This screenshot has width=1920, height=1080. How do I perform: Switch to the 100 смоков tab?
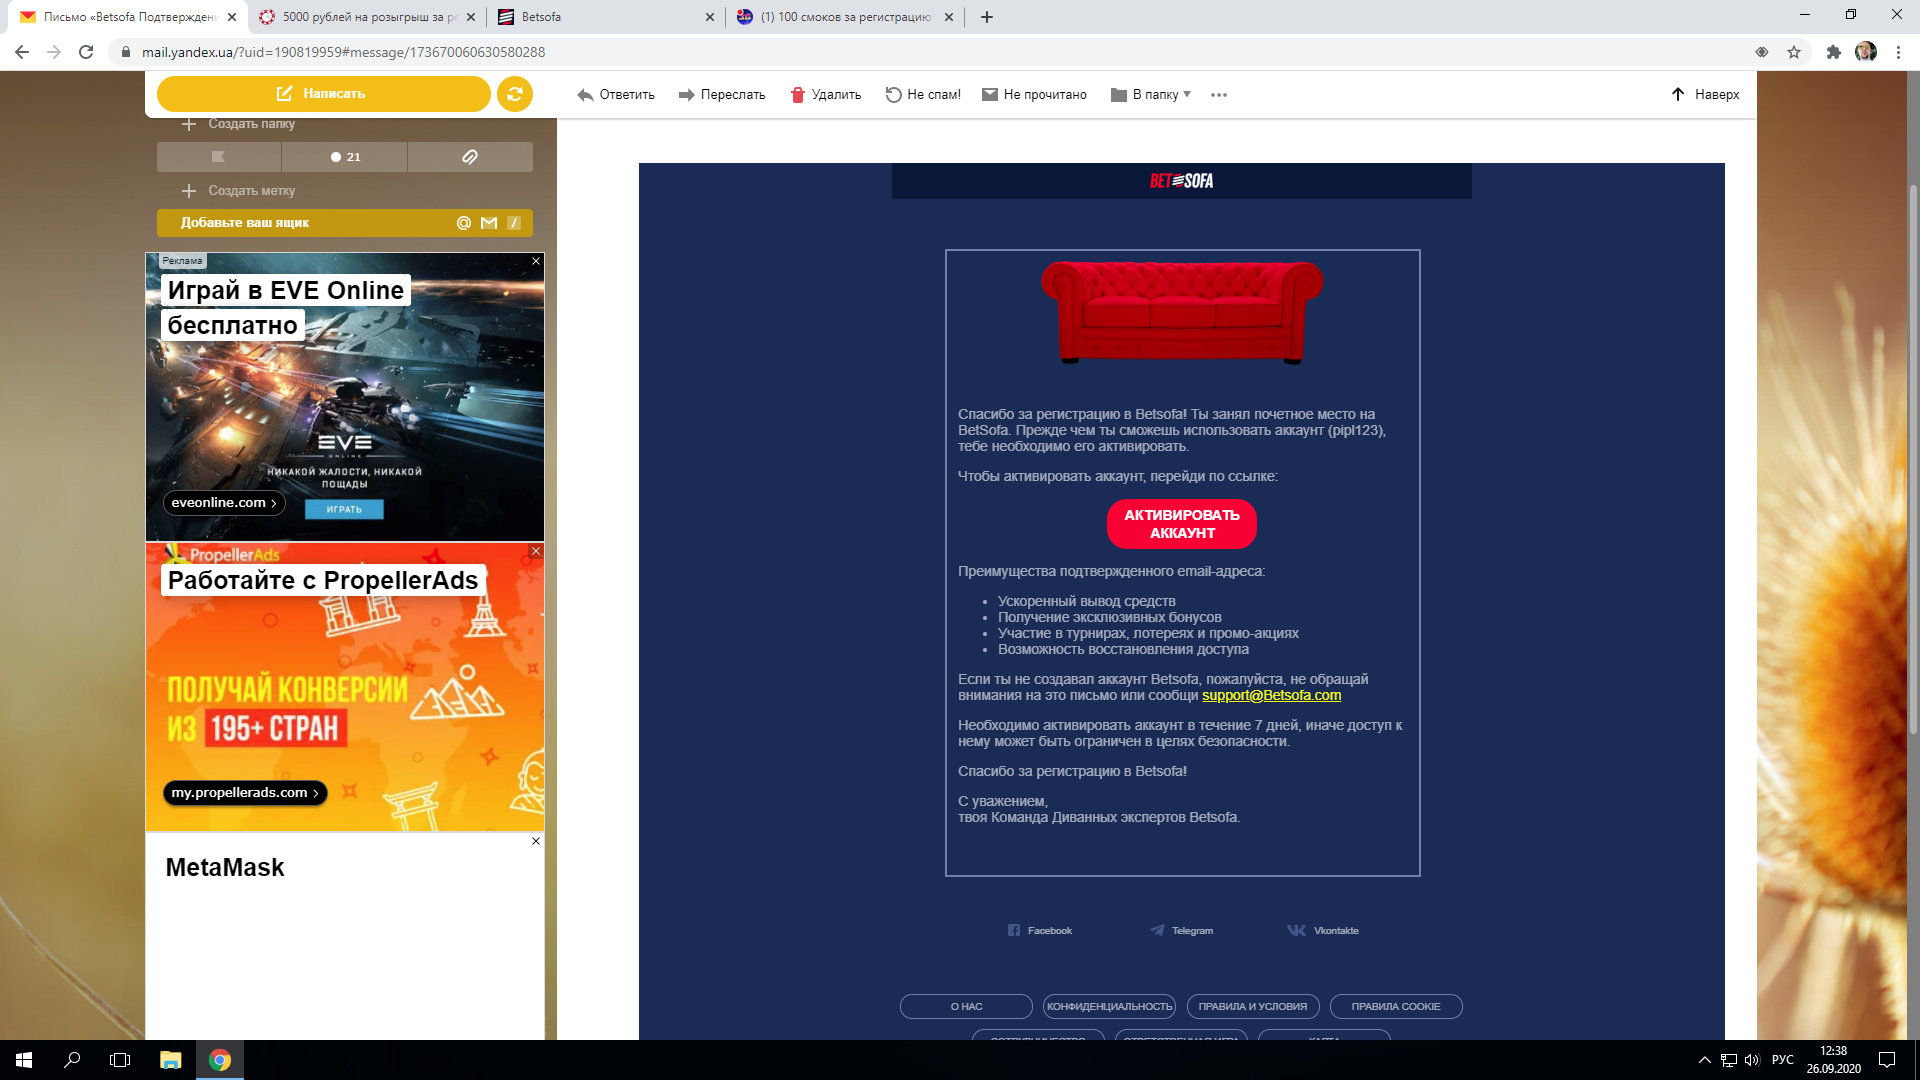840,17
